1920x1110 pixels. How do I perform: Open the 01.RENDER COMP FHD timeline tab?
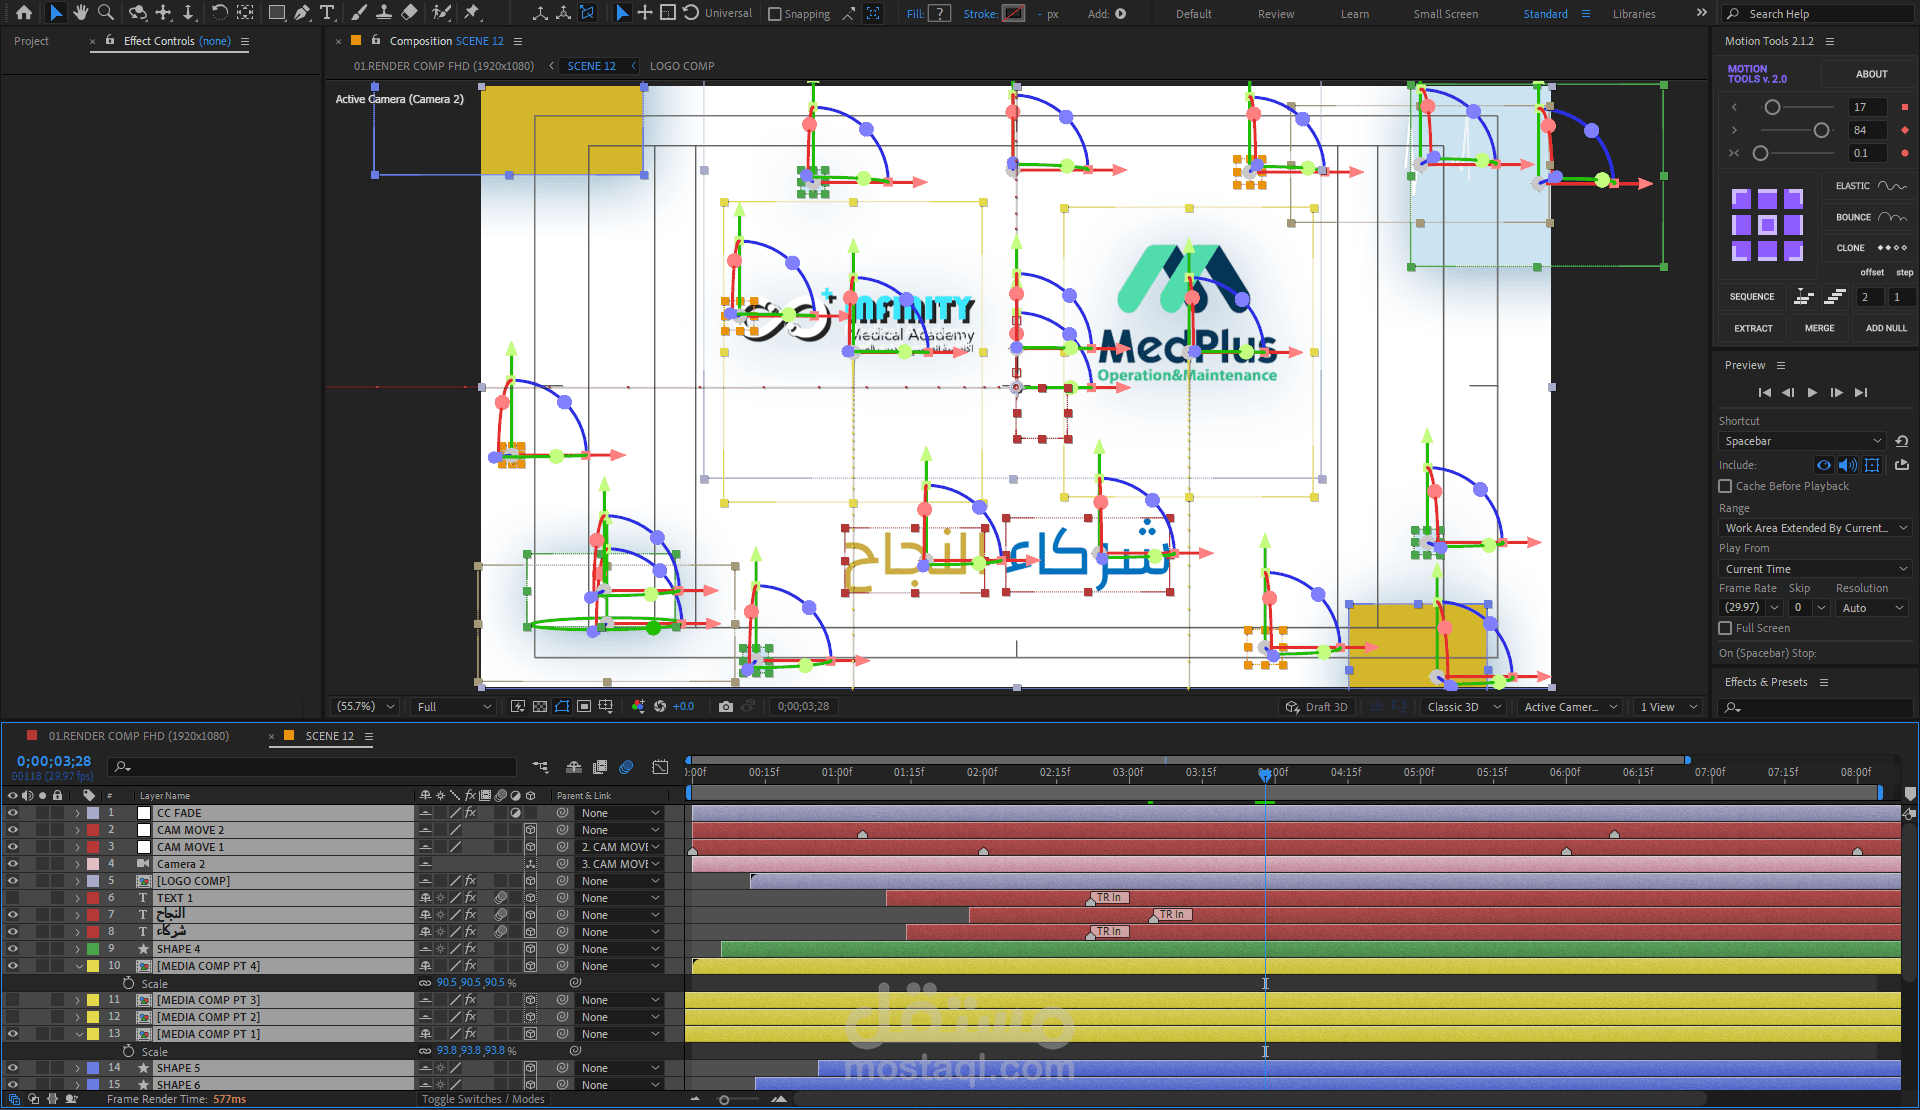coord(139,736)
